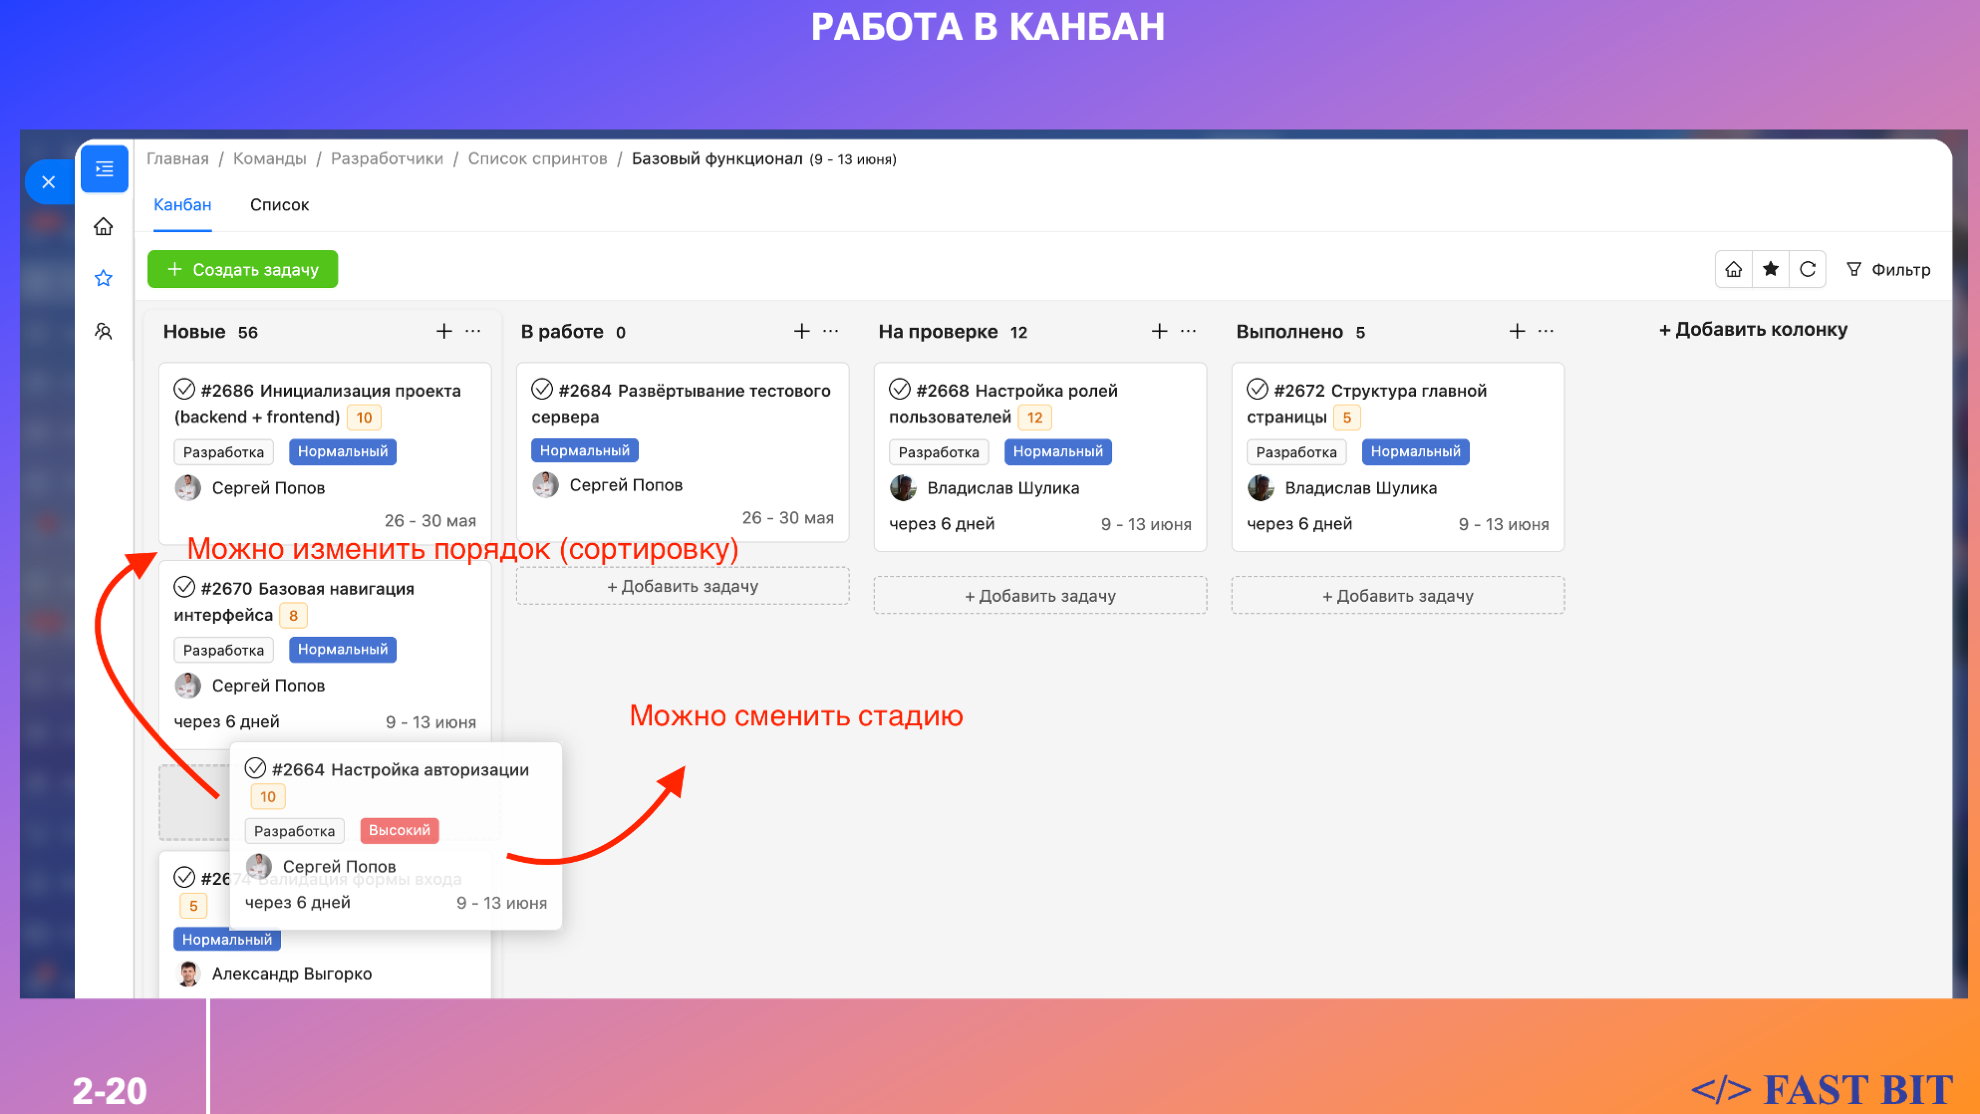Click the Владислав Шулика avatar on task #2672
Image resolution: width=1980 pixels, height=1114 pixels.
pos(1261,488)
